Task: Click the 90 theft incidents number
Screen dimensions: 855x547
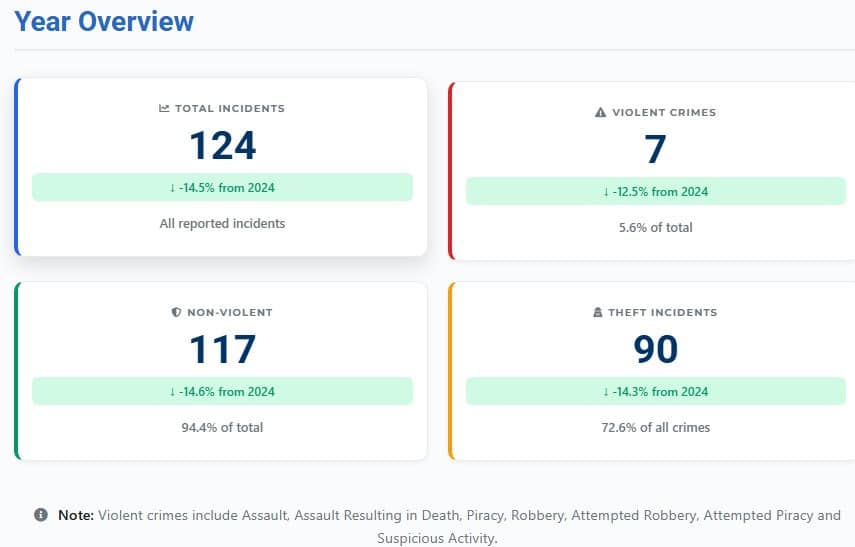Action: [x=655, y=350]
